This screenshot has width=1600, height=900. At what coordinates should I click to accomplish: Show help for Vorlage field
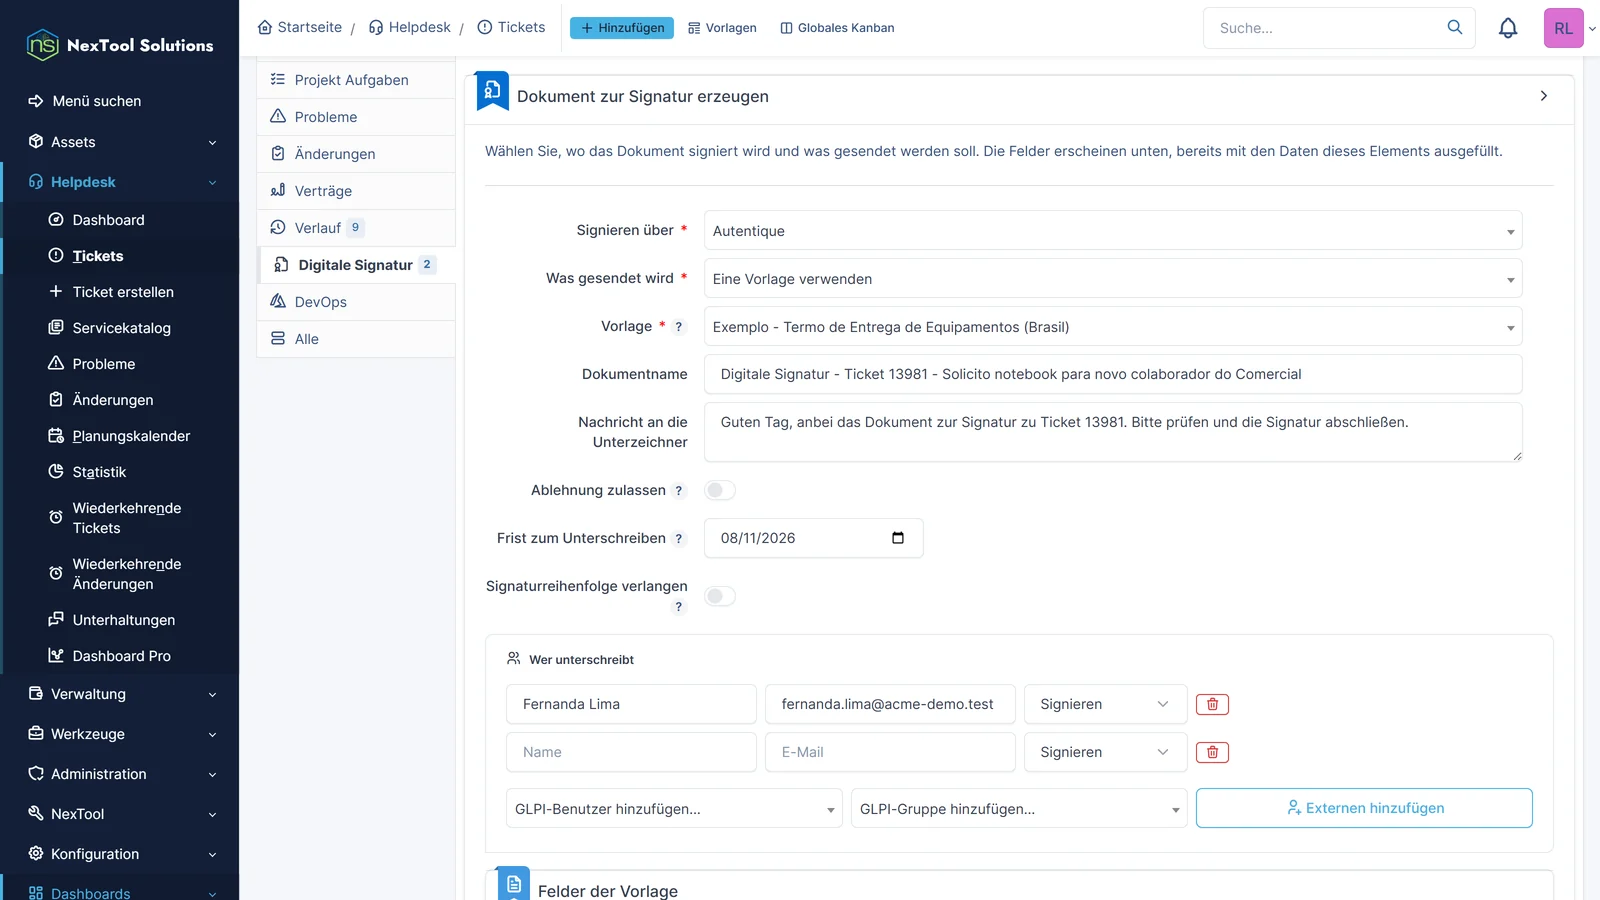679,327
